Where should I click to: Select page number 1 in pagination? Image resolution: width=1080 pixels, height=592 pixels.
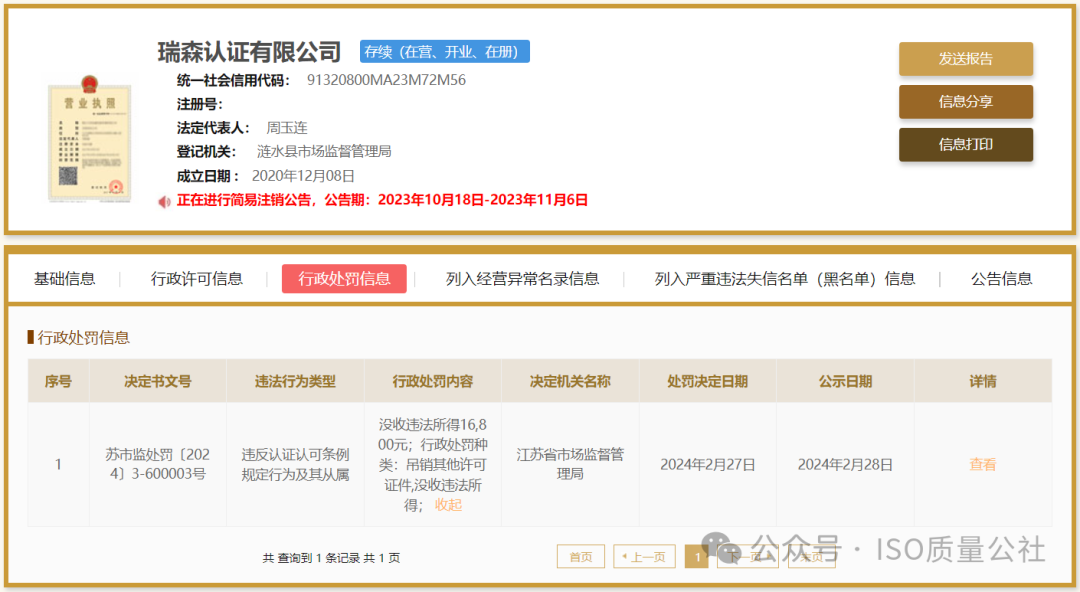(696, 556)
